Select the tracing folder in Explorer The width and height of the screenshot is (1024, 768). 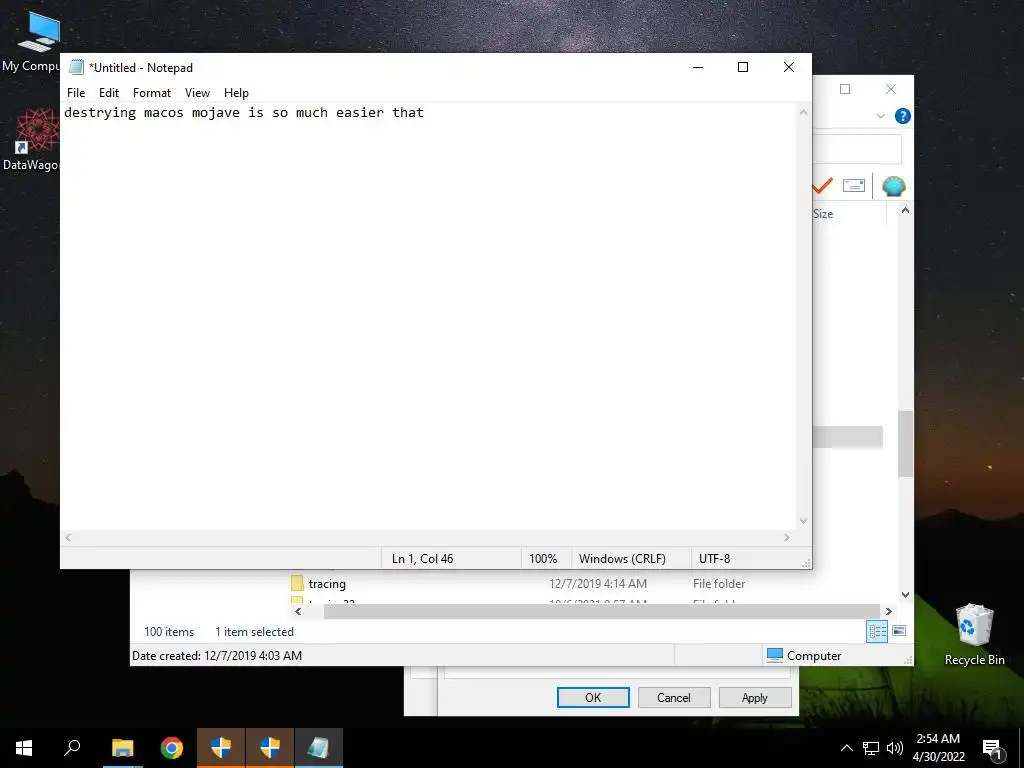pos(327,584)
